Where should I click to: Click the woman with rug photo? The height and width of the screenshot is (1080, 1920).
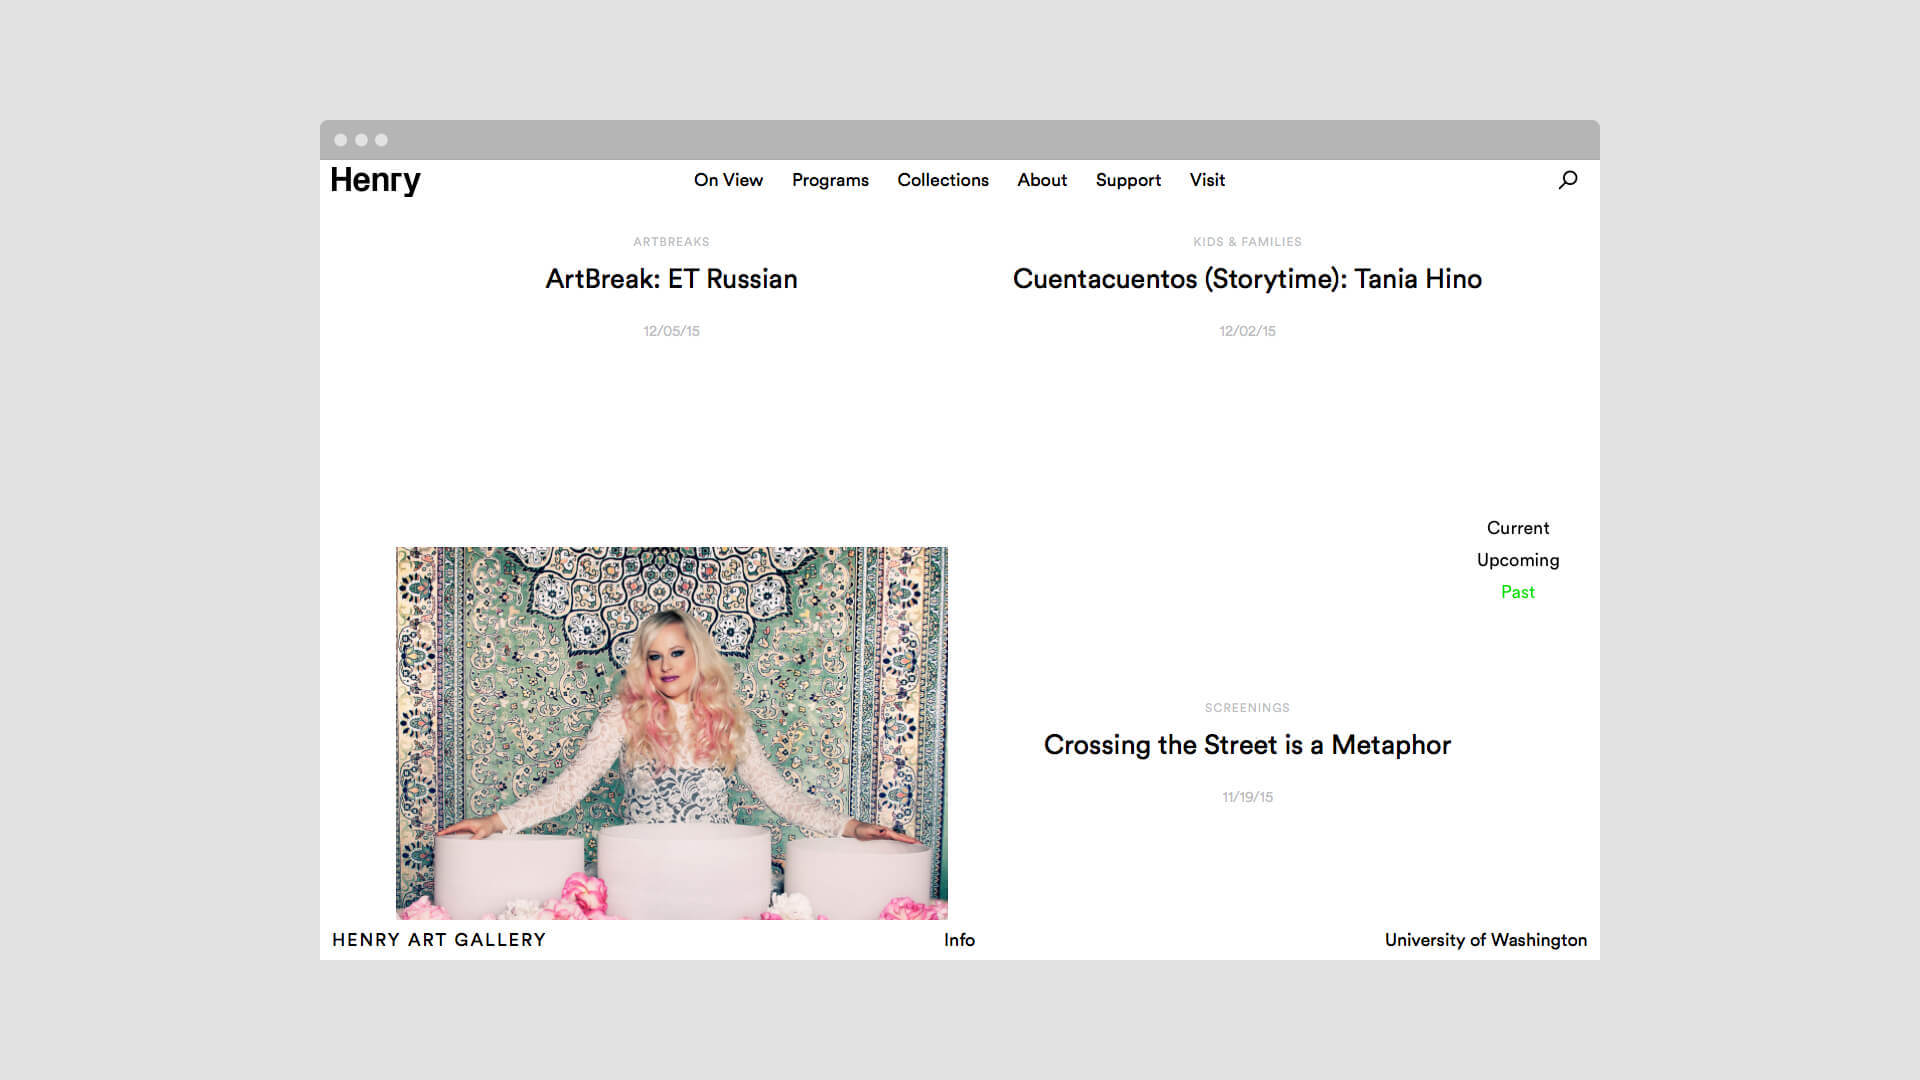pyautogui.click(x=671, y=732)
